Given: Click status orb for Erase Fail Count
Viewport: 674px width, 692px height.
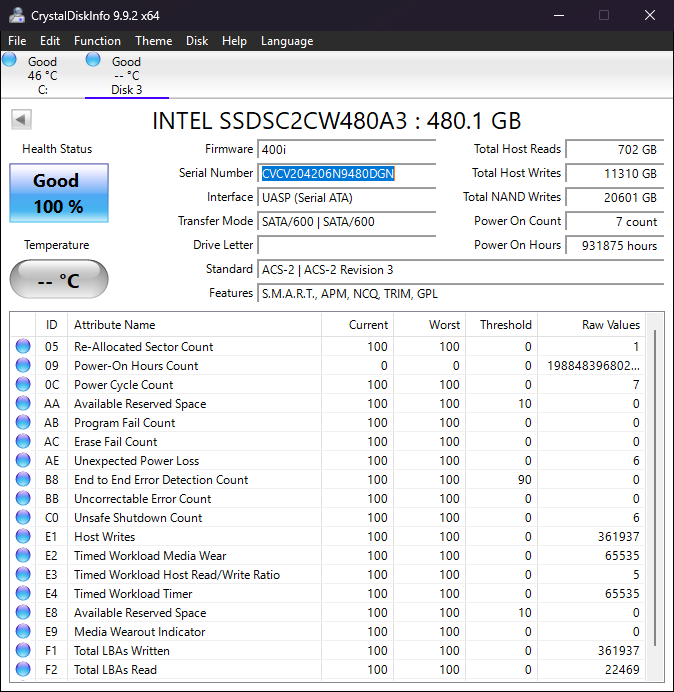Looking at the screenshot, I should (x=23, y=441).
